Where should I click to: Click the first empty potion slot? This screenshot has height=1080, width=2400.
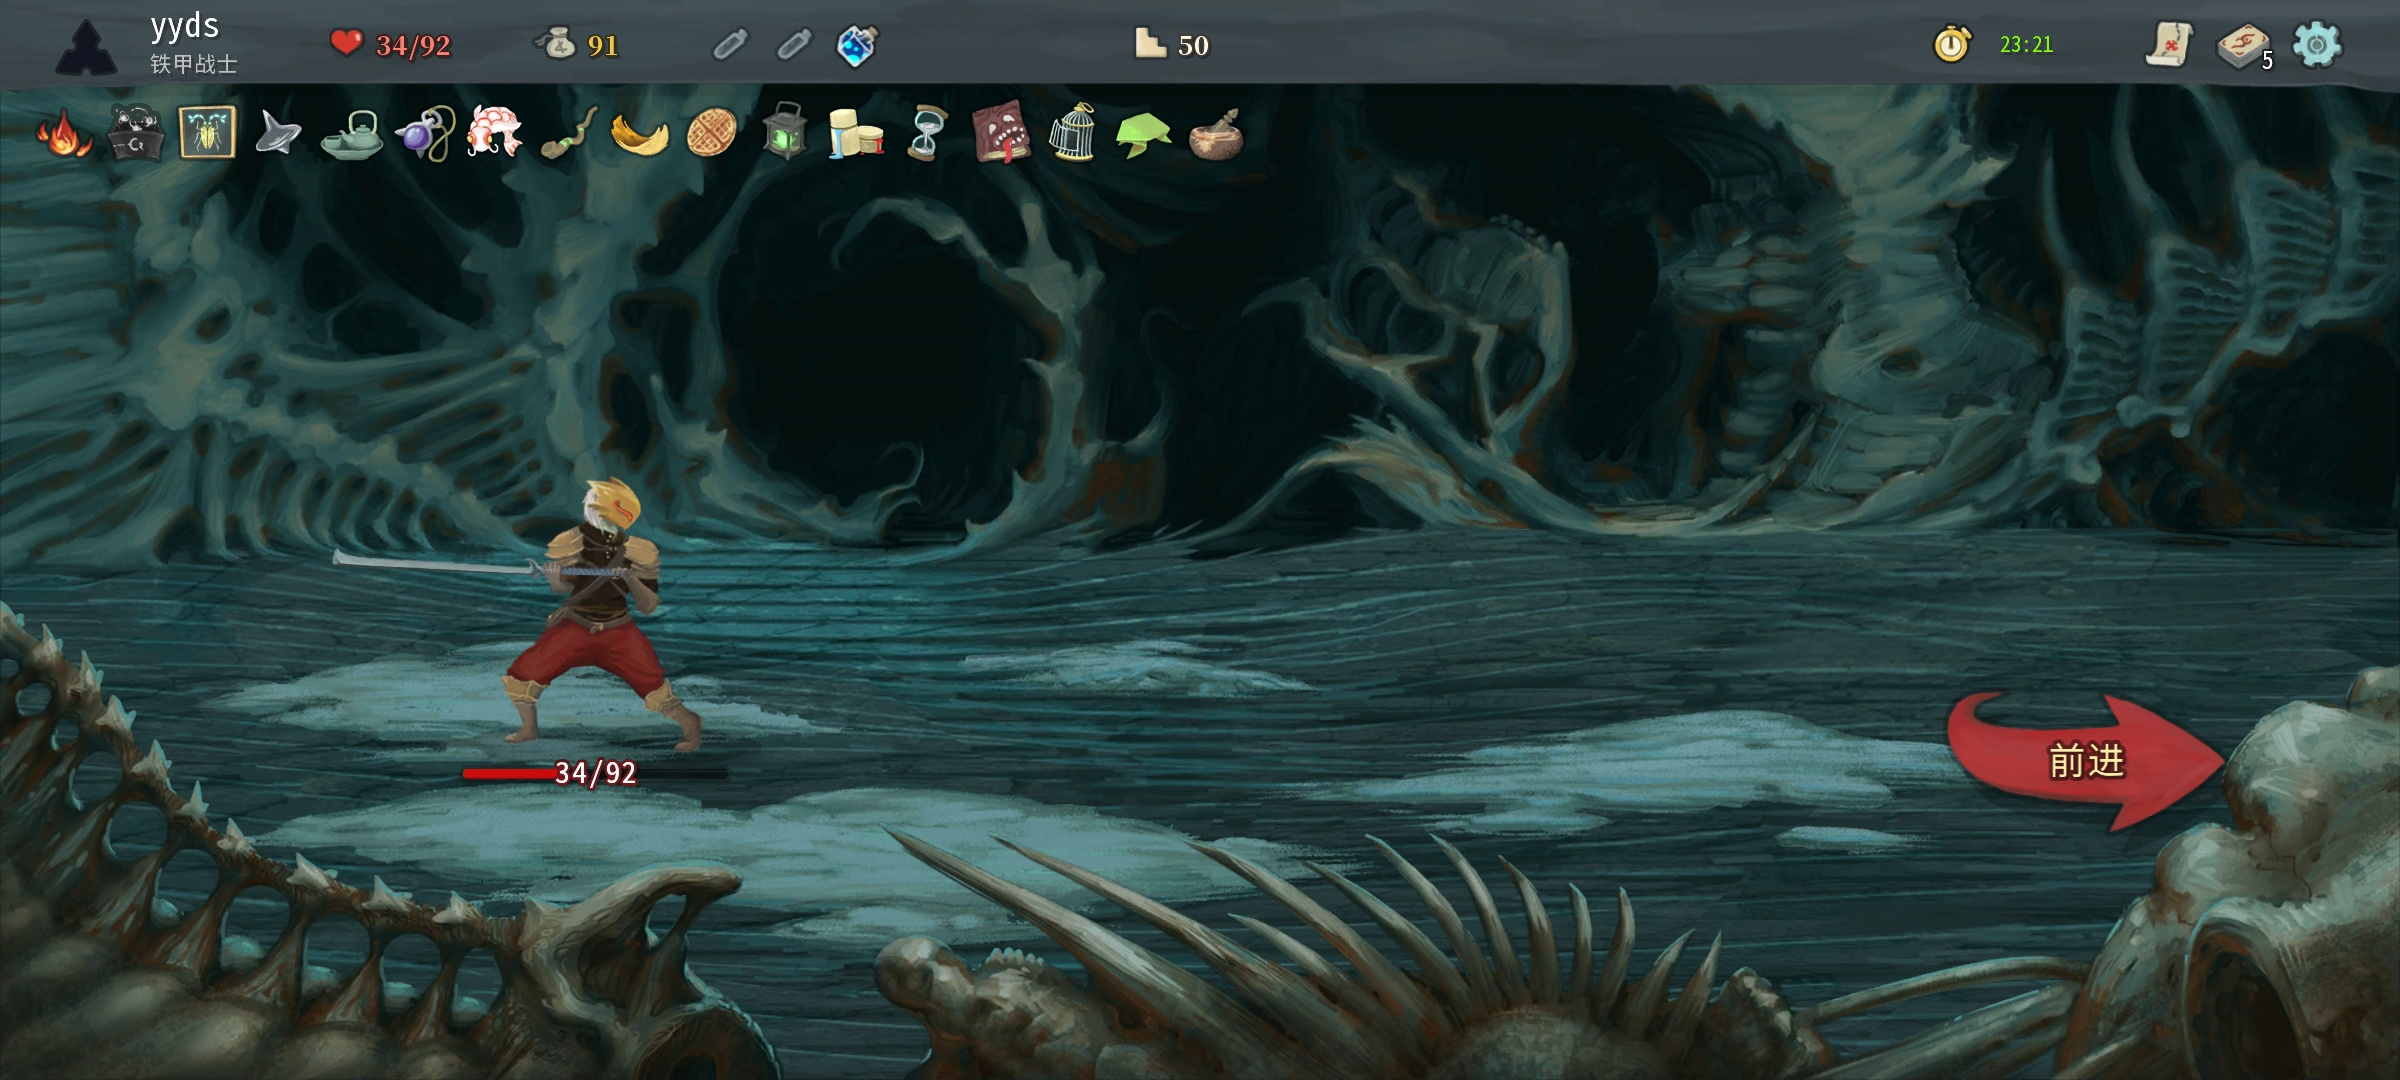pos(730,45)
